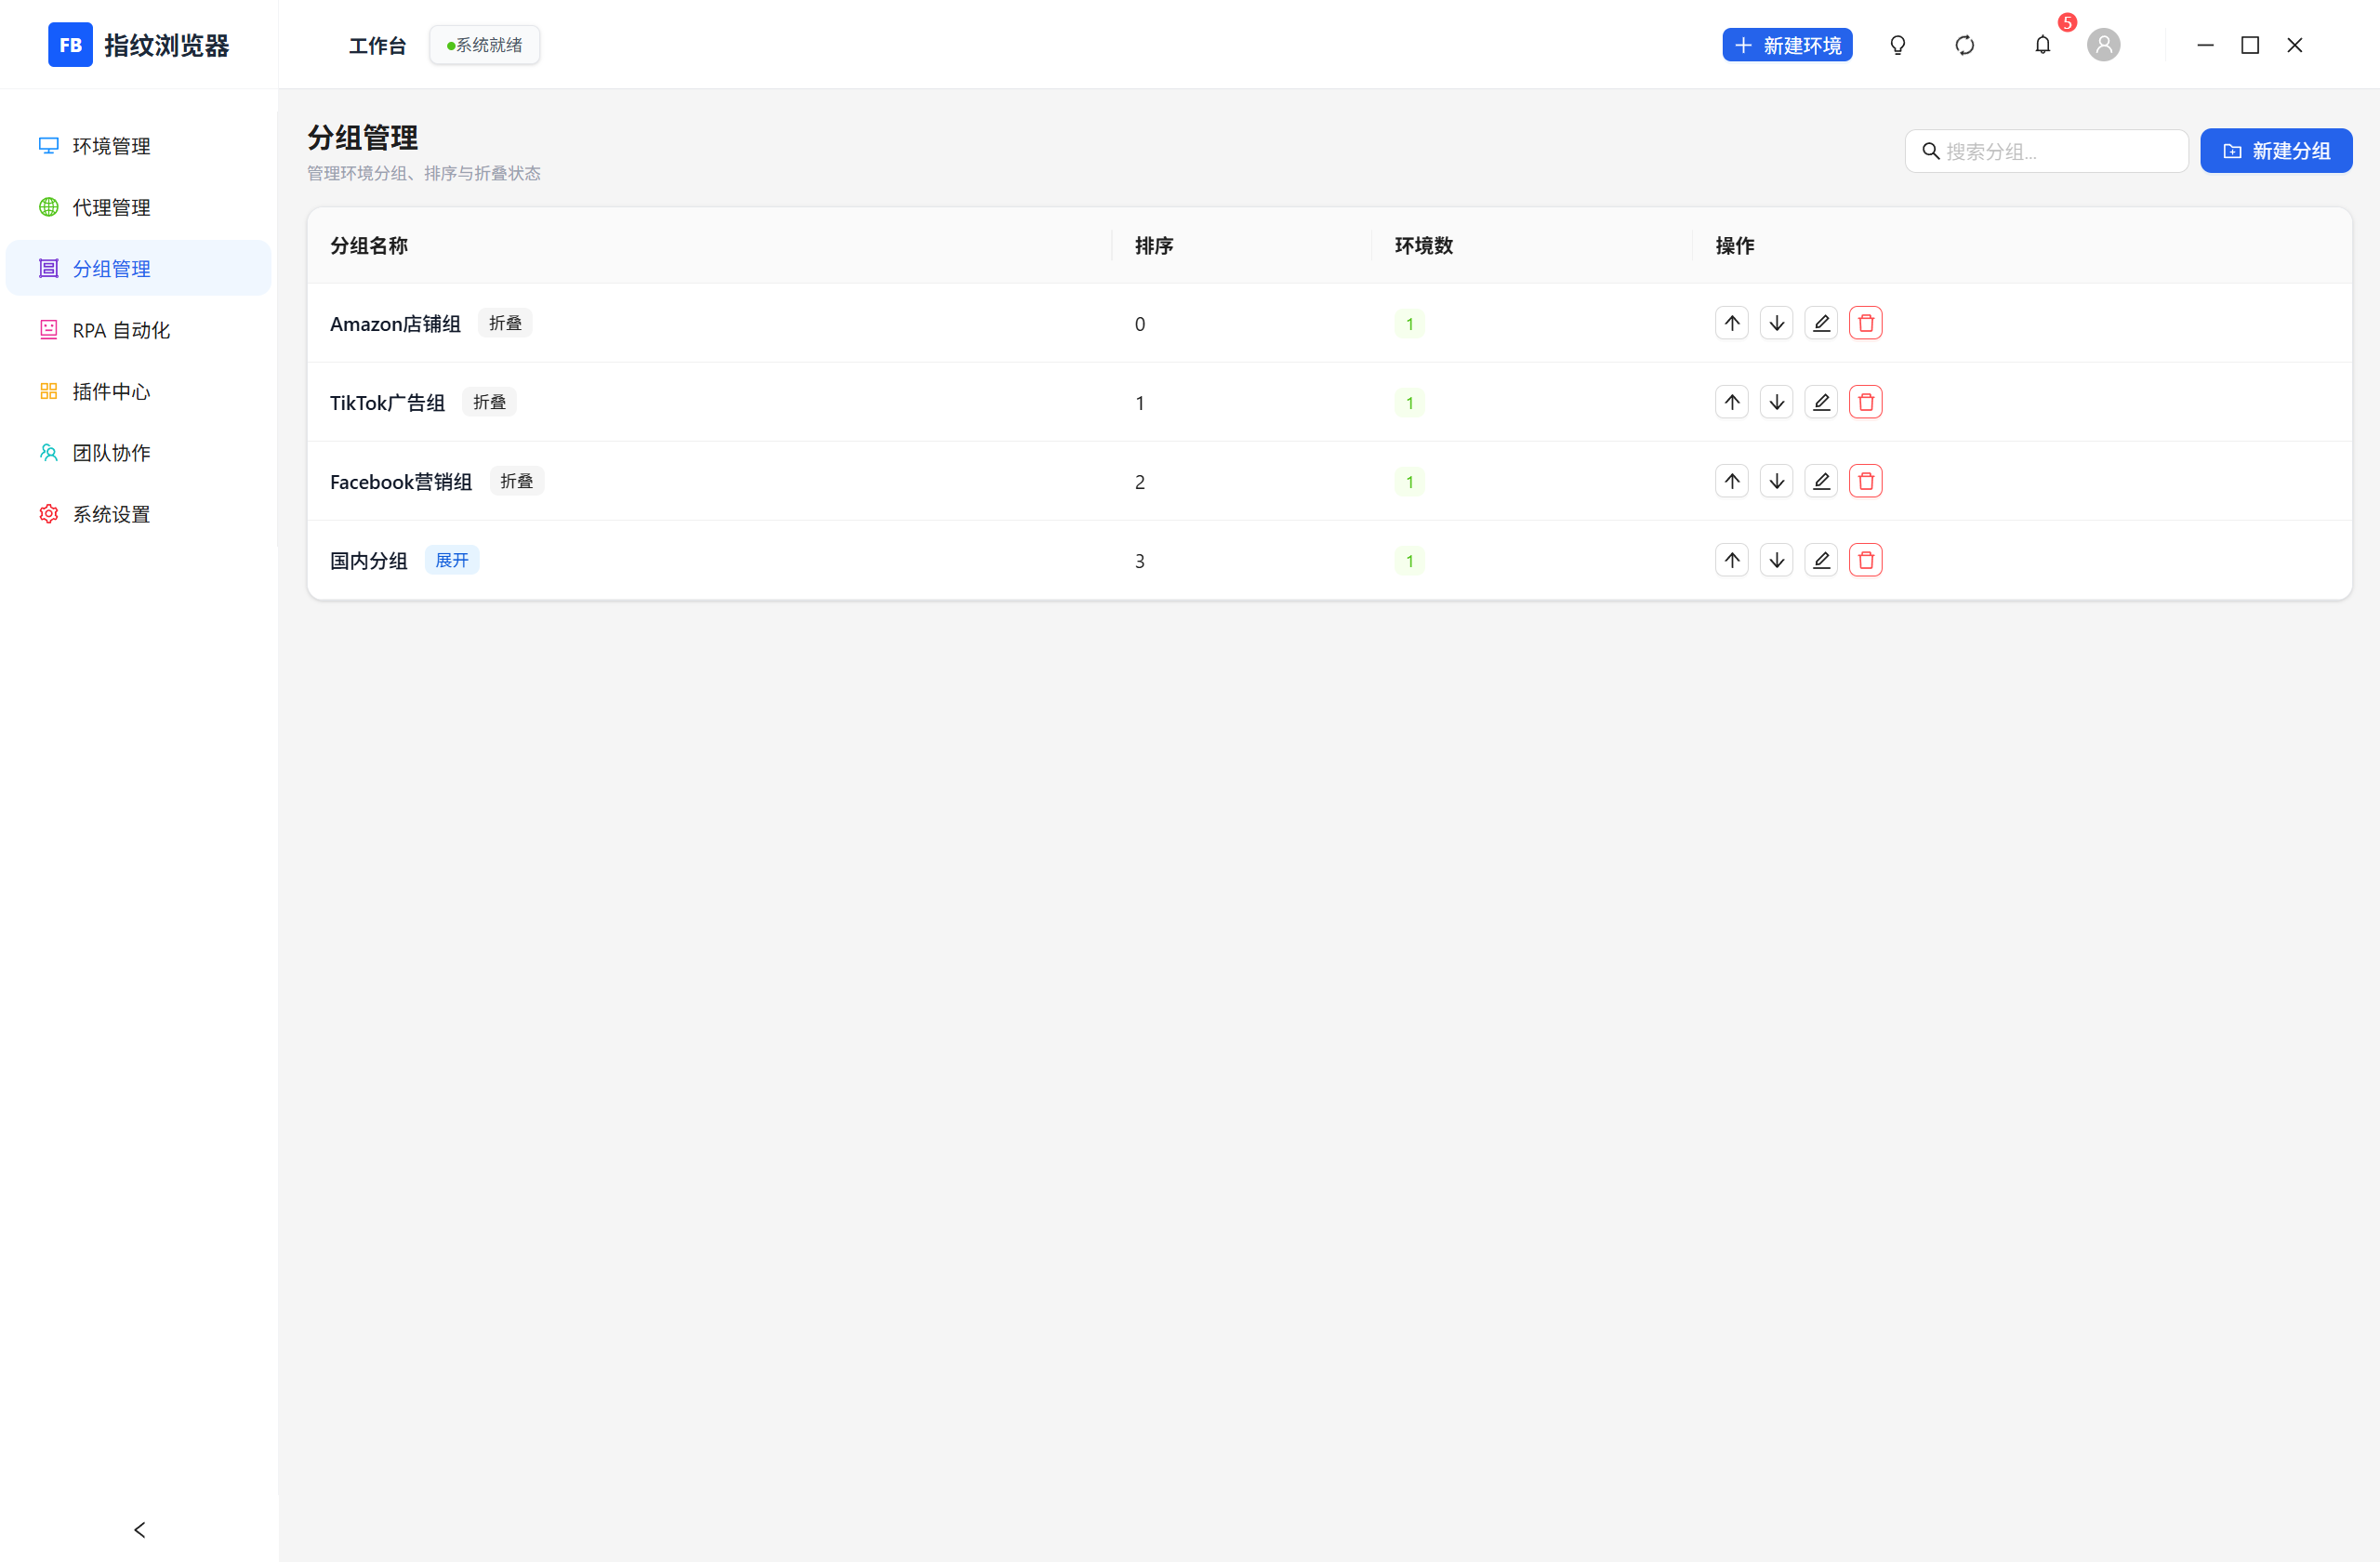
Task: Open 插件中心 in the sidebar
Action: [x=139, y=391]
